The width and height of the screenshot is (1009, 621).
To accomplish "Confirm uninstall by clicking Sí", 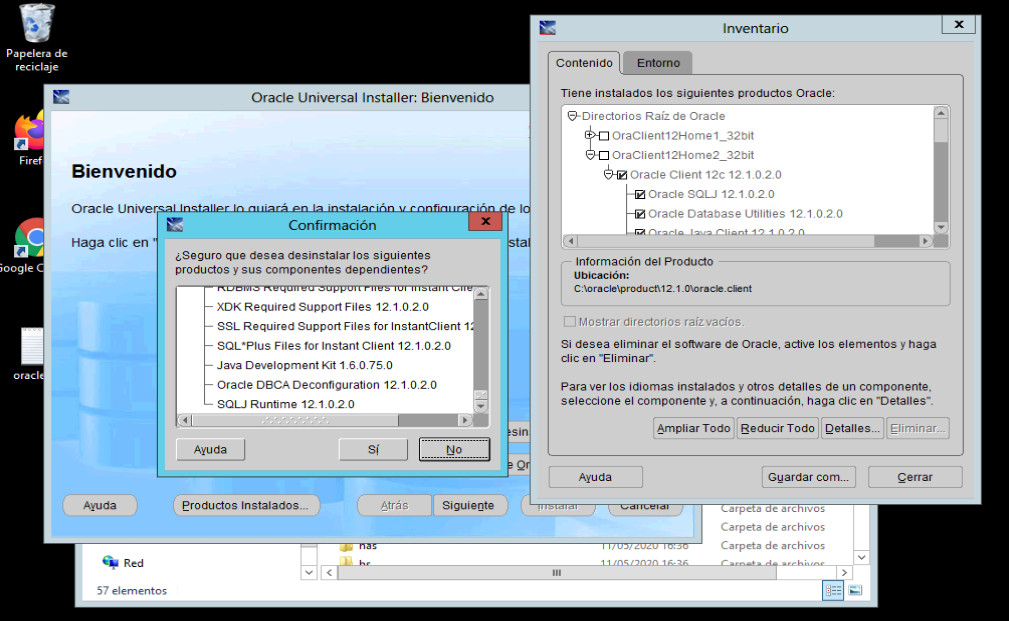I will 372,449.
